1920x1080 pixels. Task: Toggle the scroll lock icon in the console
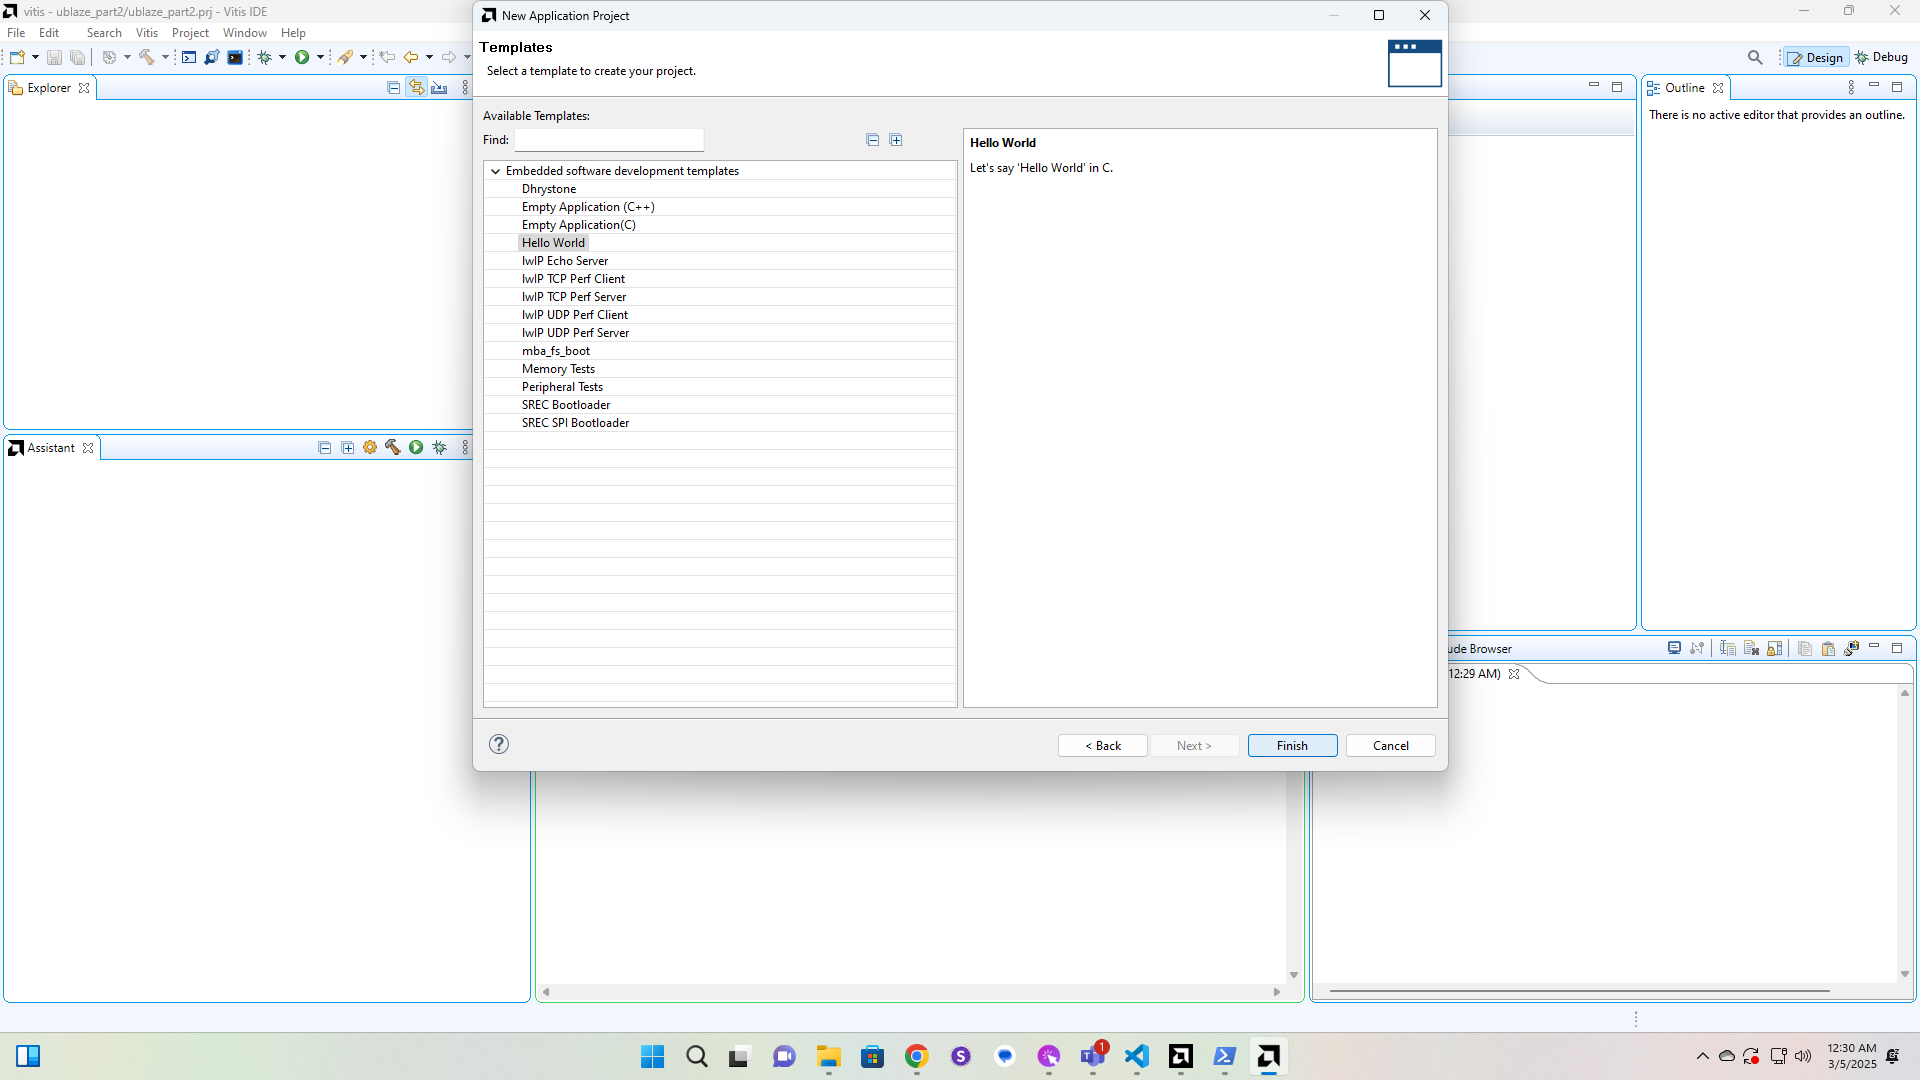pos(1774,648)
